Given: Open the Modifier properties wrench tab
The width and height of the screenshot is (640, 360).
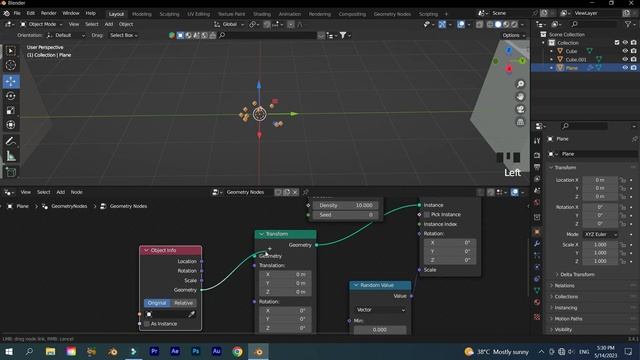Looking at the screenshot, I should [x=537, y=244].
